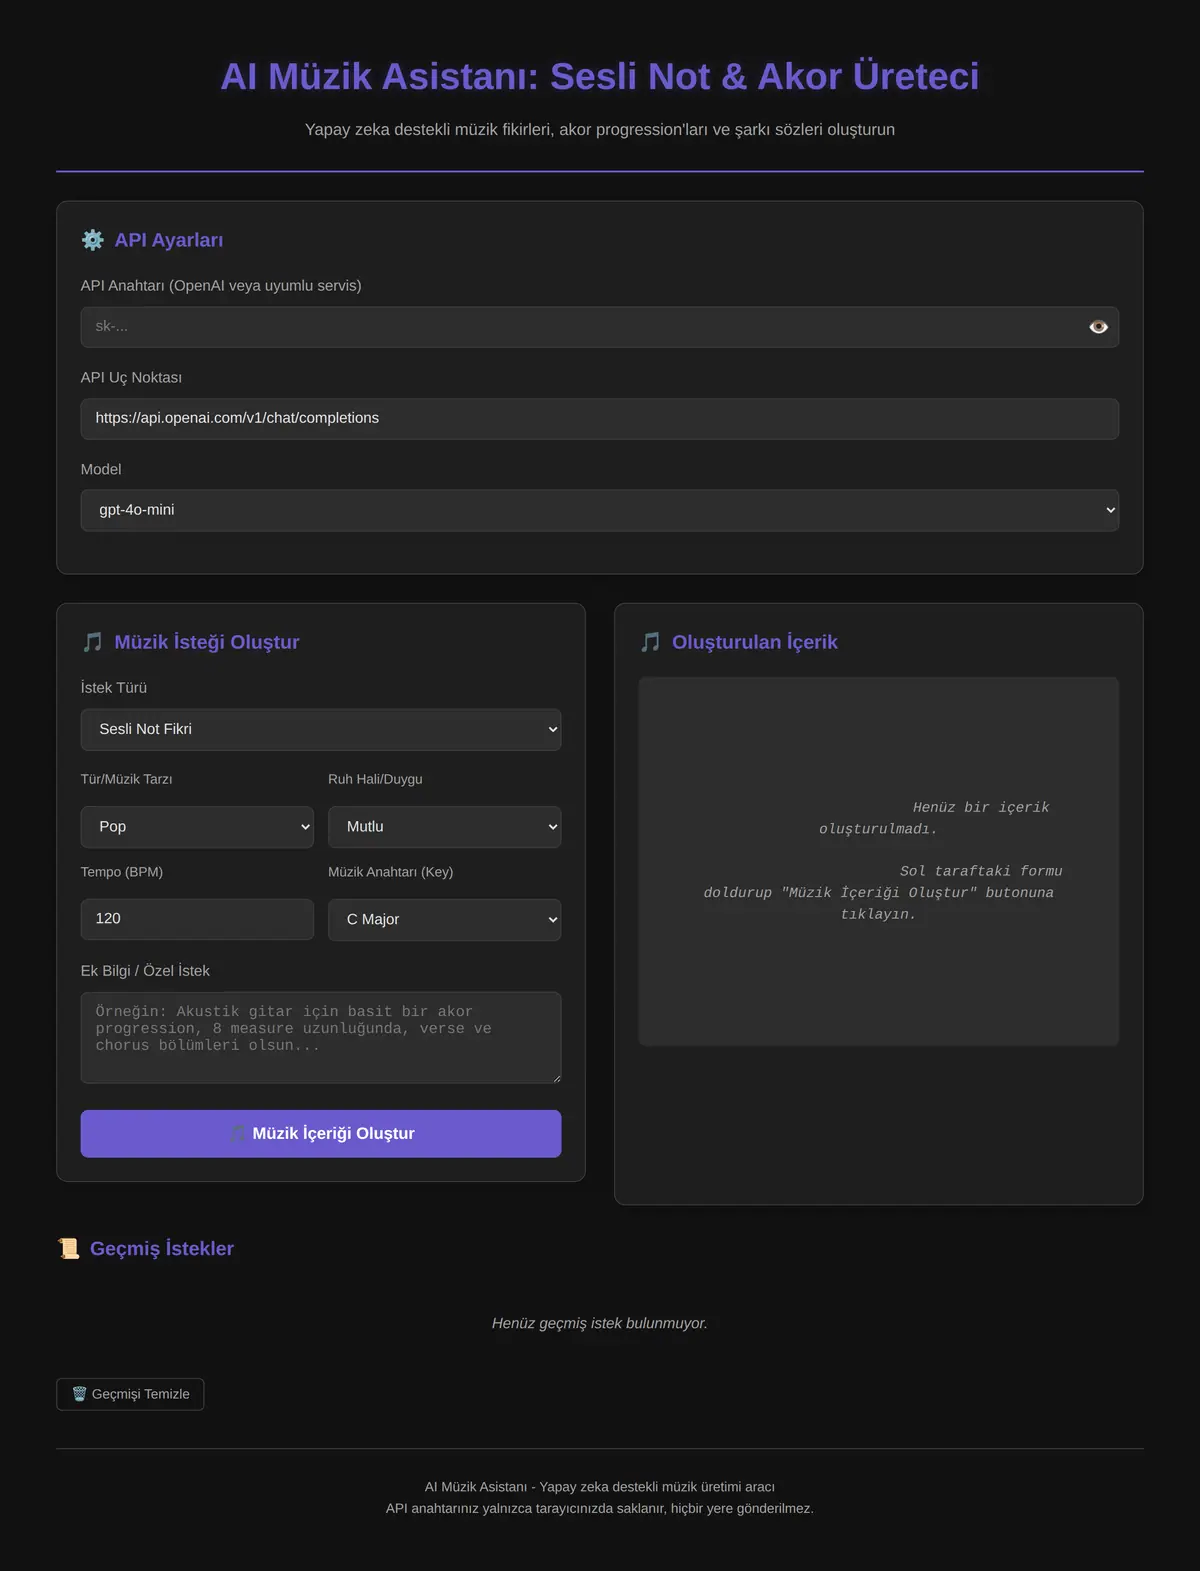The width and height of the screenshot is (1200, 1571).
Task: Click the 'Müzik Anahtarı (Key)' label
Action: [x=391, y=872]
